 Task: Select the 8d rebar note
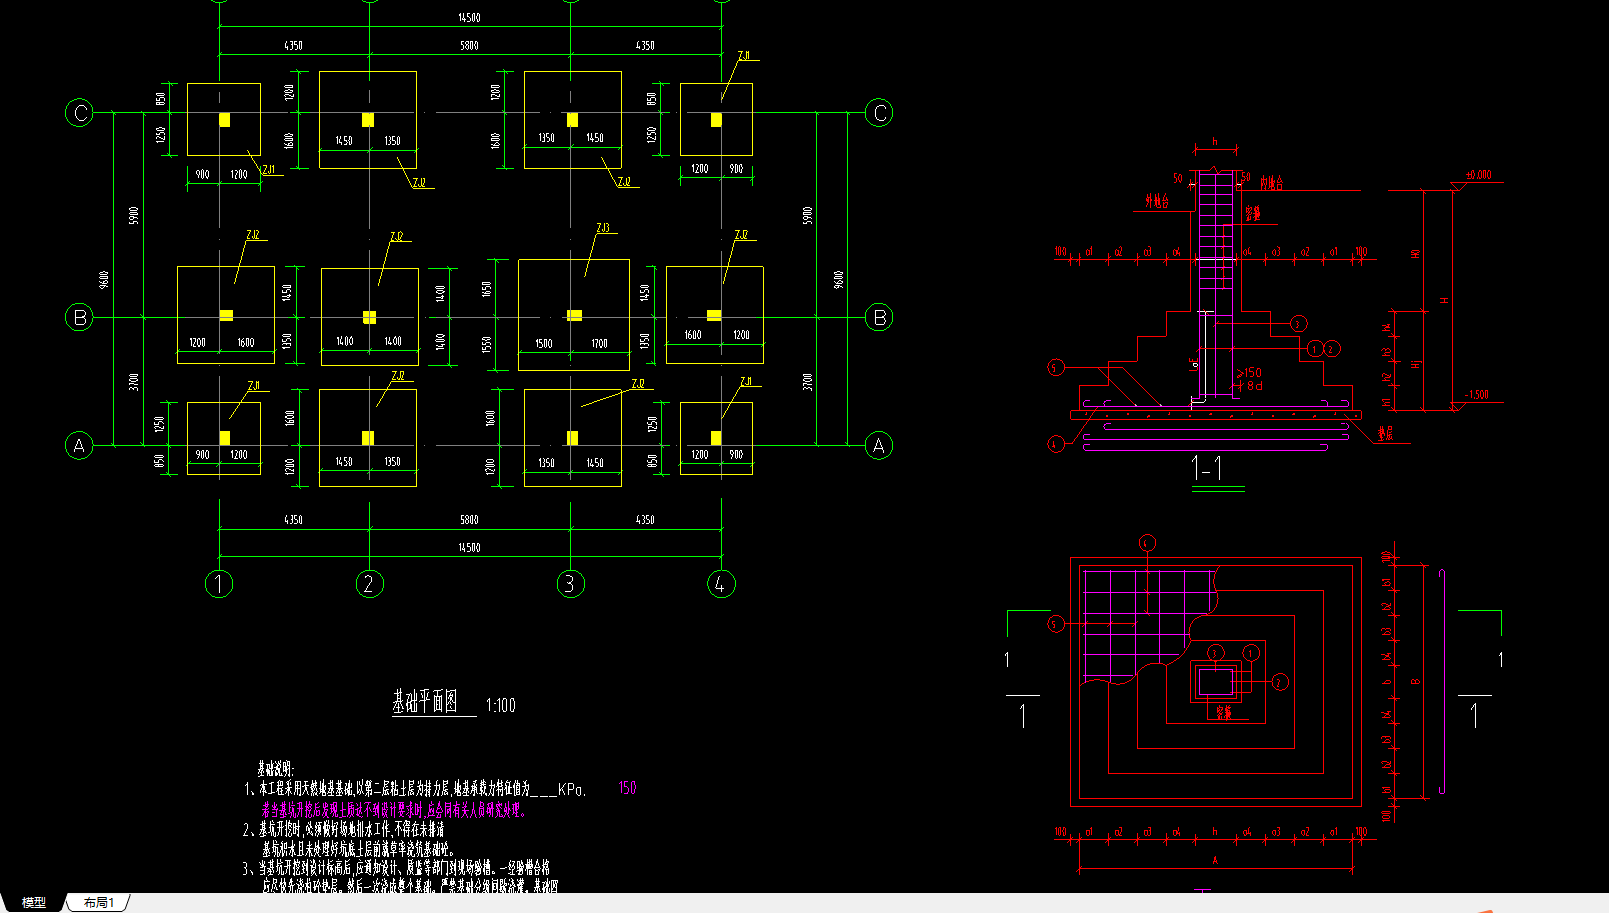coord(1254,385)
